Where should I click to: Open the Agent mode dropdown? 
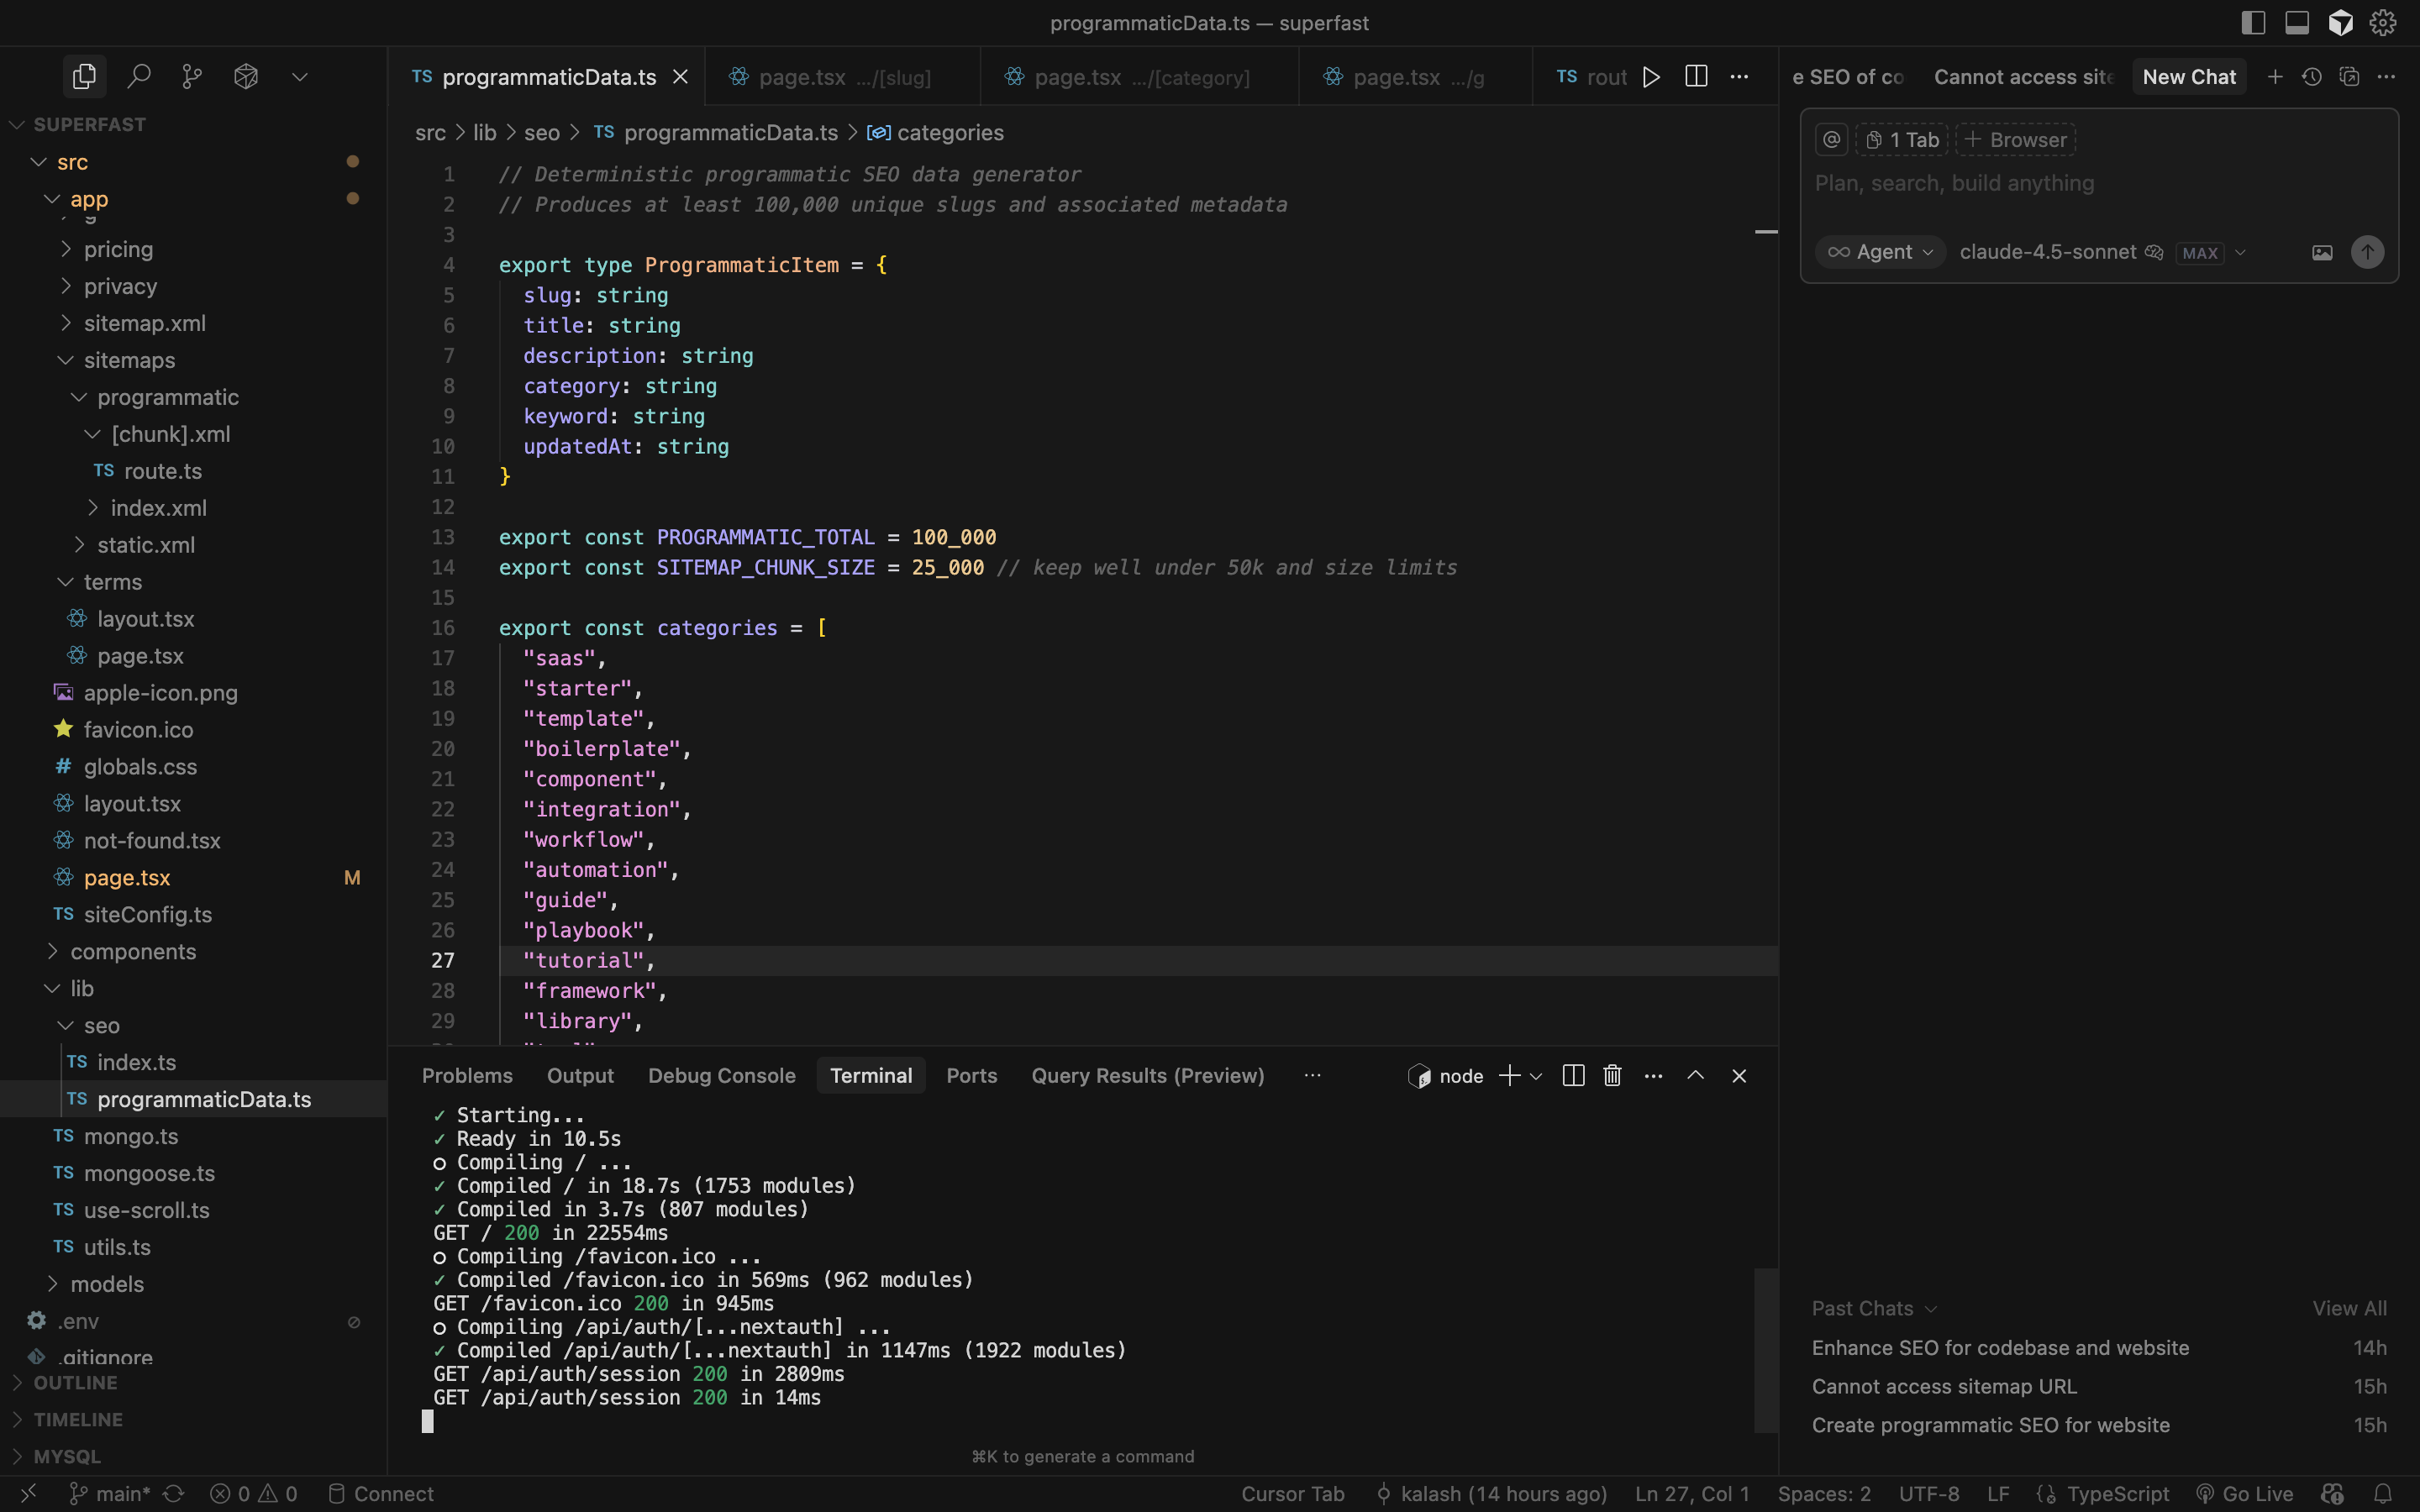click(1880, 253)
